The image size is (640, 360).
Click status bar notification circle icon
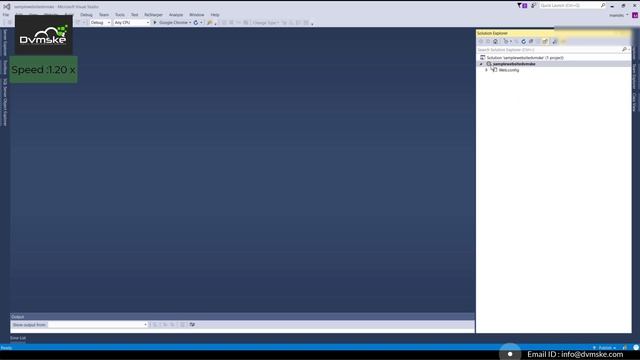(x=636, y=348)
